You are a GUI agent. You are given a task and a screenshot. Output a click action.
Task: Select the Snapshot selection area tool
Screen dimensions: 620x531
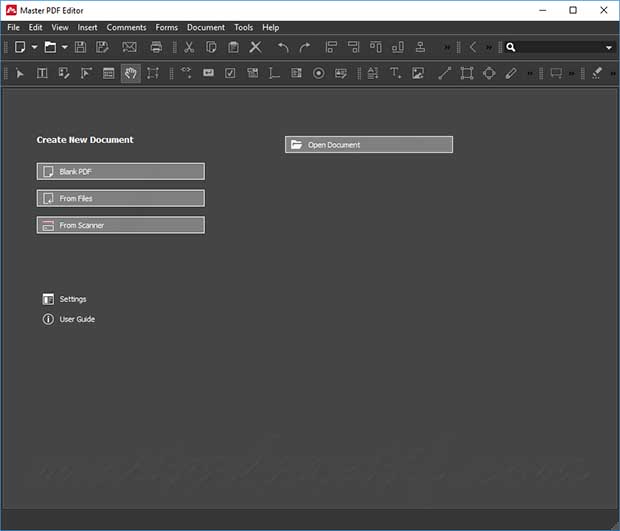153,74
